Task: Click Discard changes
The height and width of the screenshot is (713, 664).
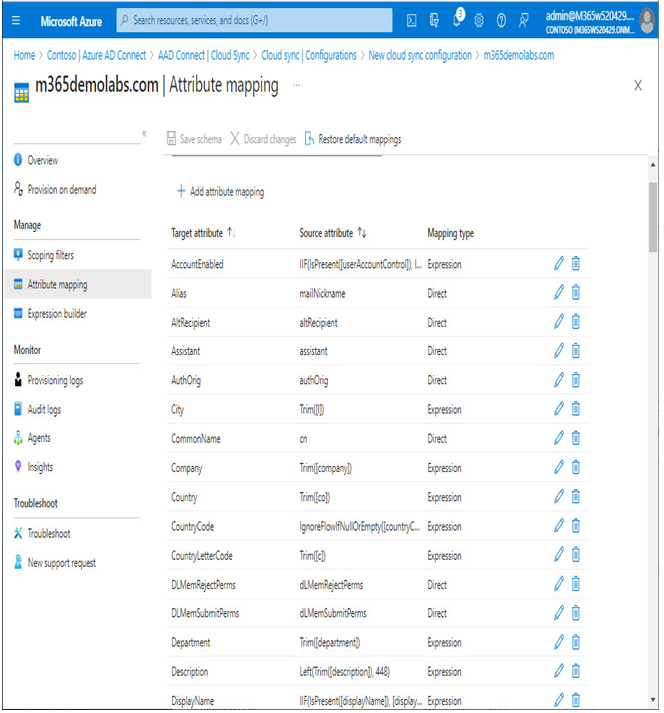Action: [x=263, y=139]
